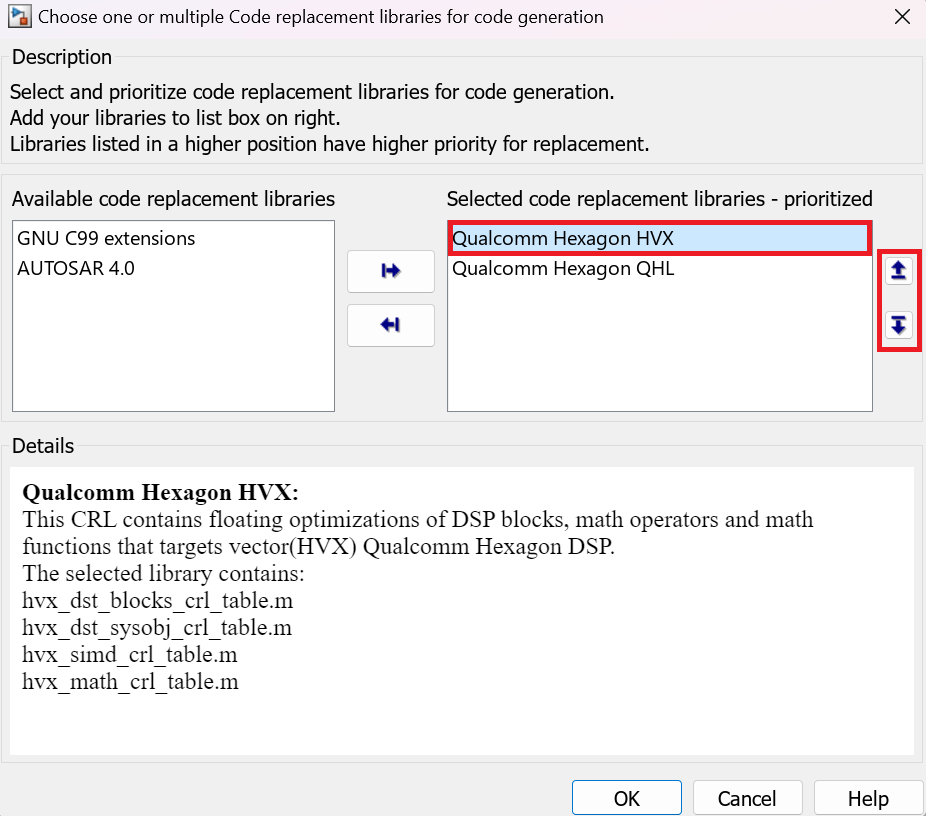This screenshot has width=926, height=816.
Task: Click hvx_simd_crl_table.m line in Details
Action: (x=130, y=655)
